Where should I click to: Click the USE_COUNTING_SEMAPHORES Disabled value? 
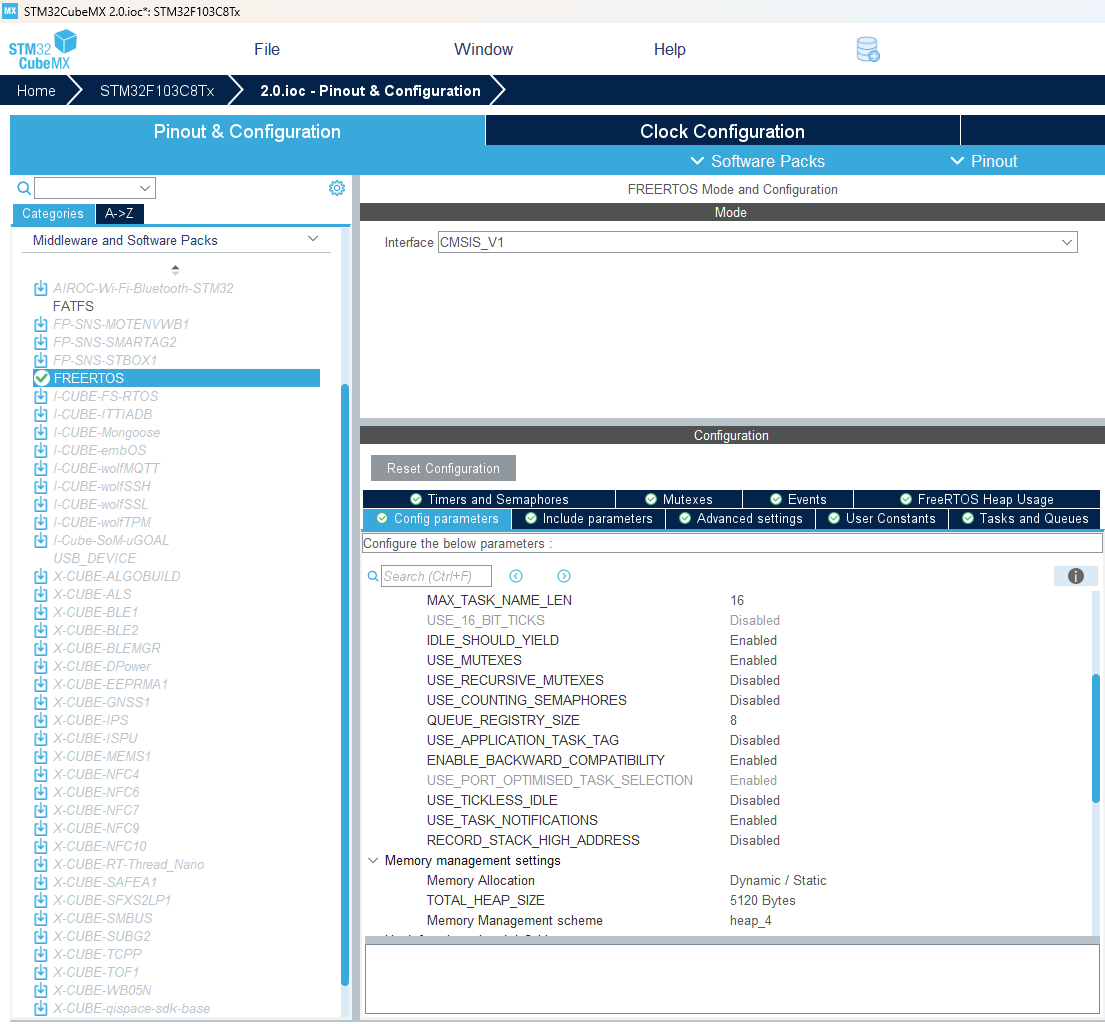pos(755,701)
